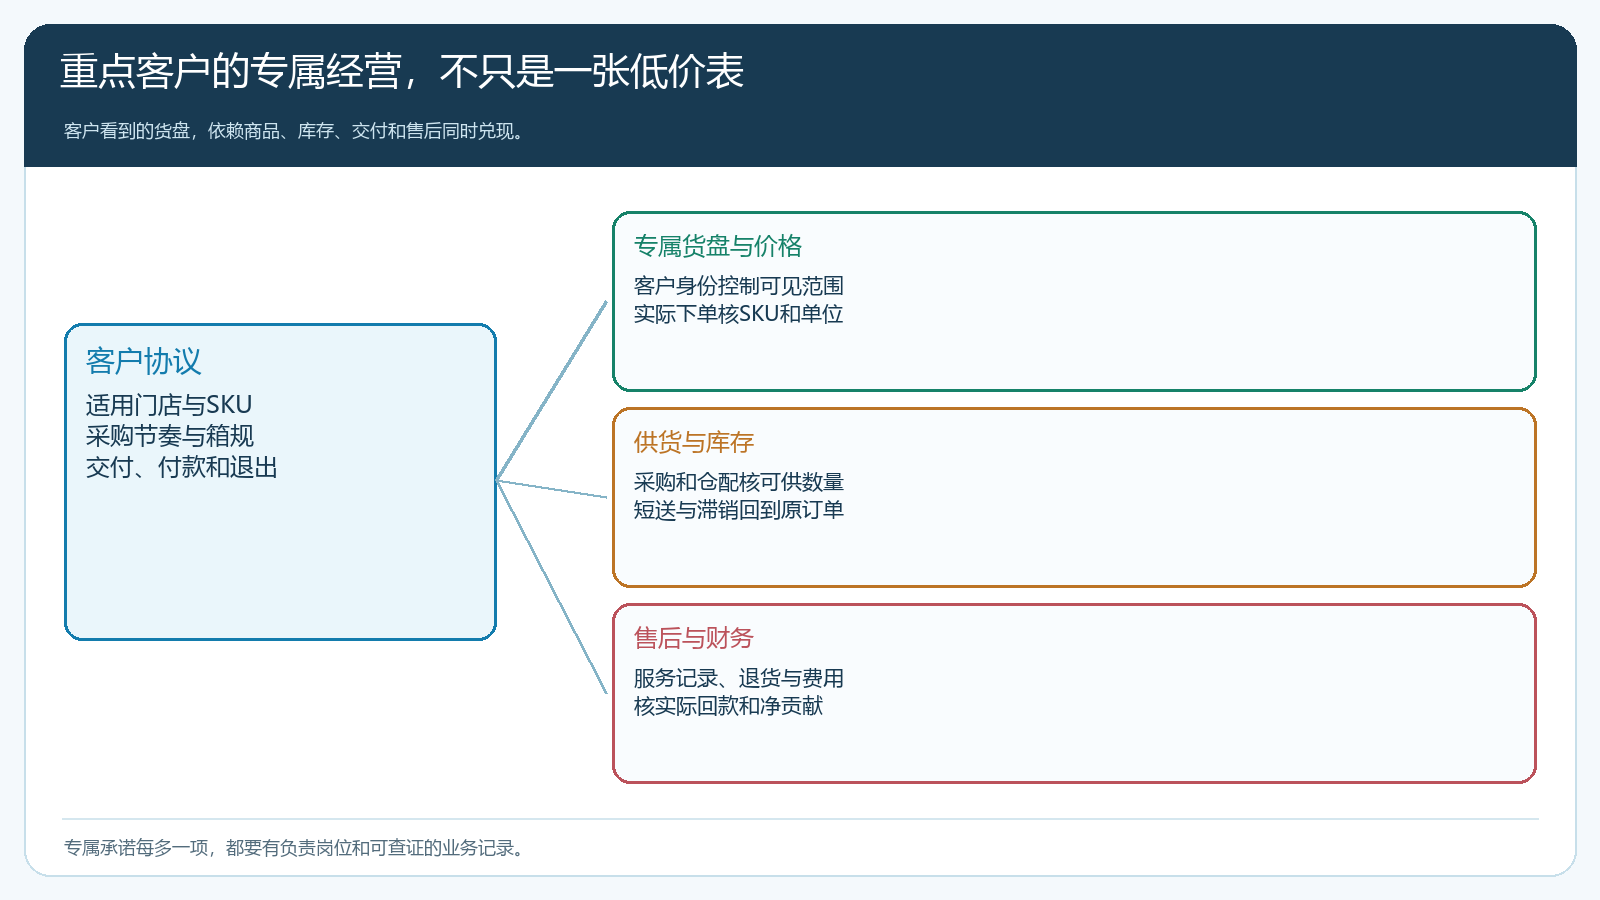Click the 售后与财务 heading

click(x=694, y=638)
